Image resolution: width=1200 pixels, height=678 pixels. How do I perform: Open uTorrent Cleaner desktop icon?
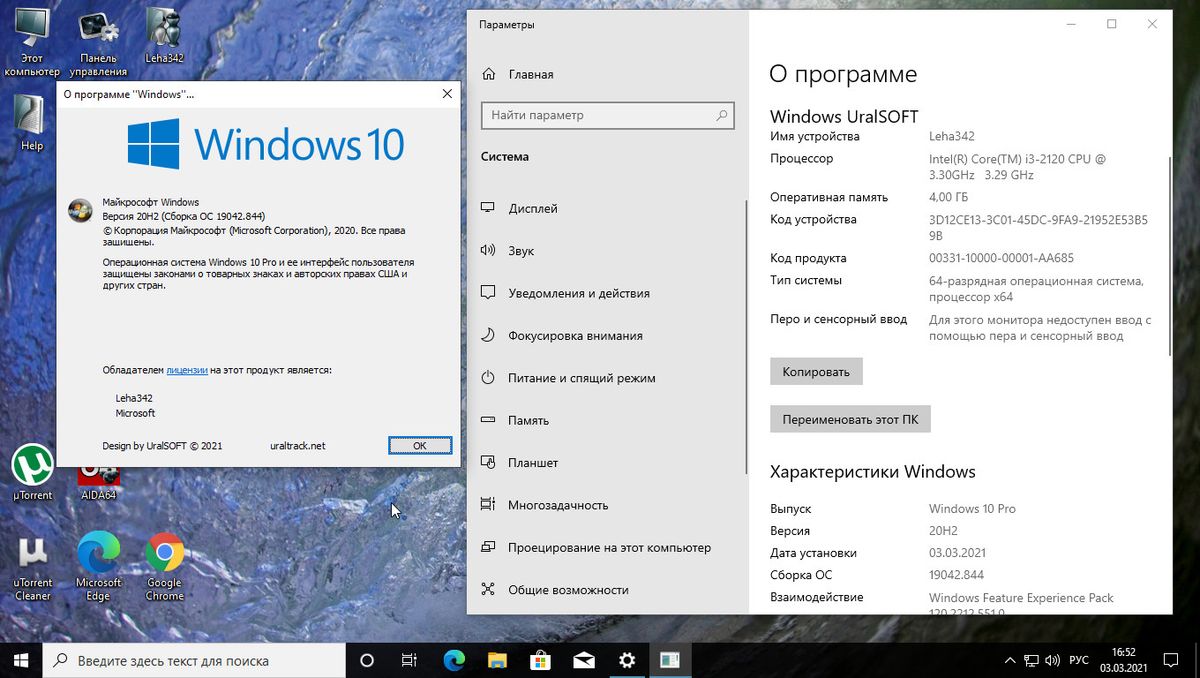point(32,567)
